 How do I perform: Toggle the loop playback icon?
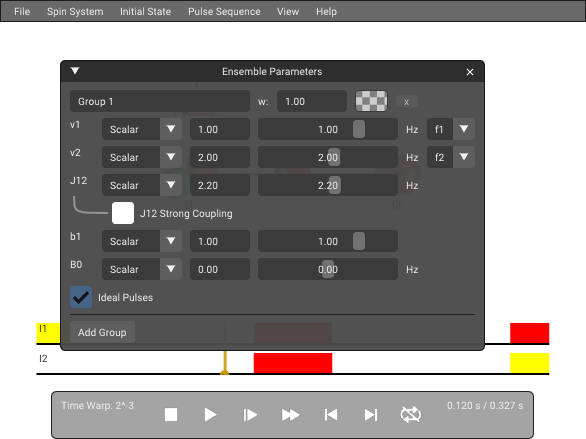(410, 415)
